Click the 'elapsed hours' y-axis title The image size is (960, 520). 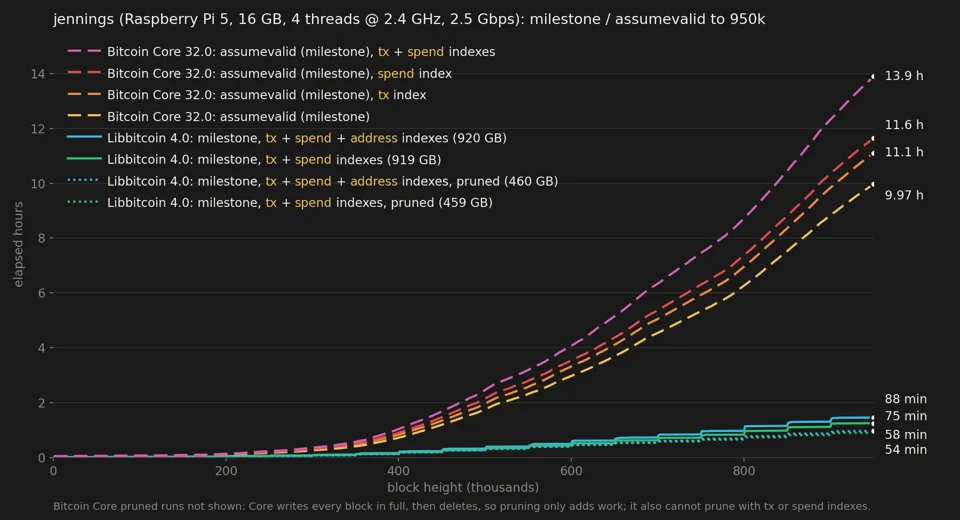[x=18, y=244]
